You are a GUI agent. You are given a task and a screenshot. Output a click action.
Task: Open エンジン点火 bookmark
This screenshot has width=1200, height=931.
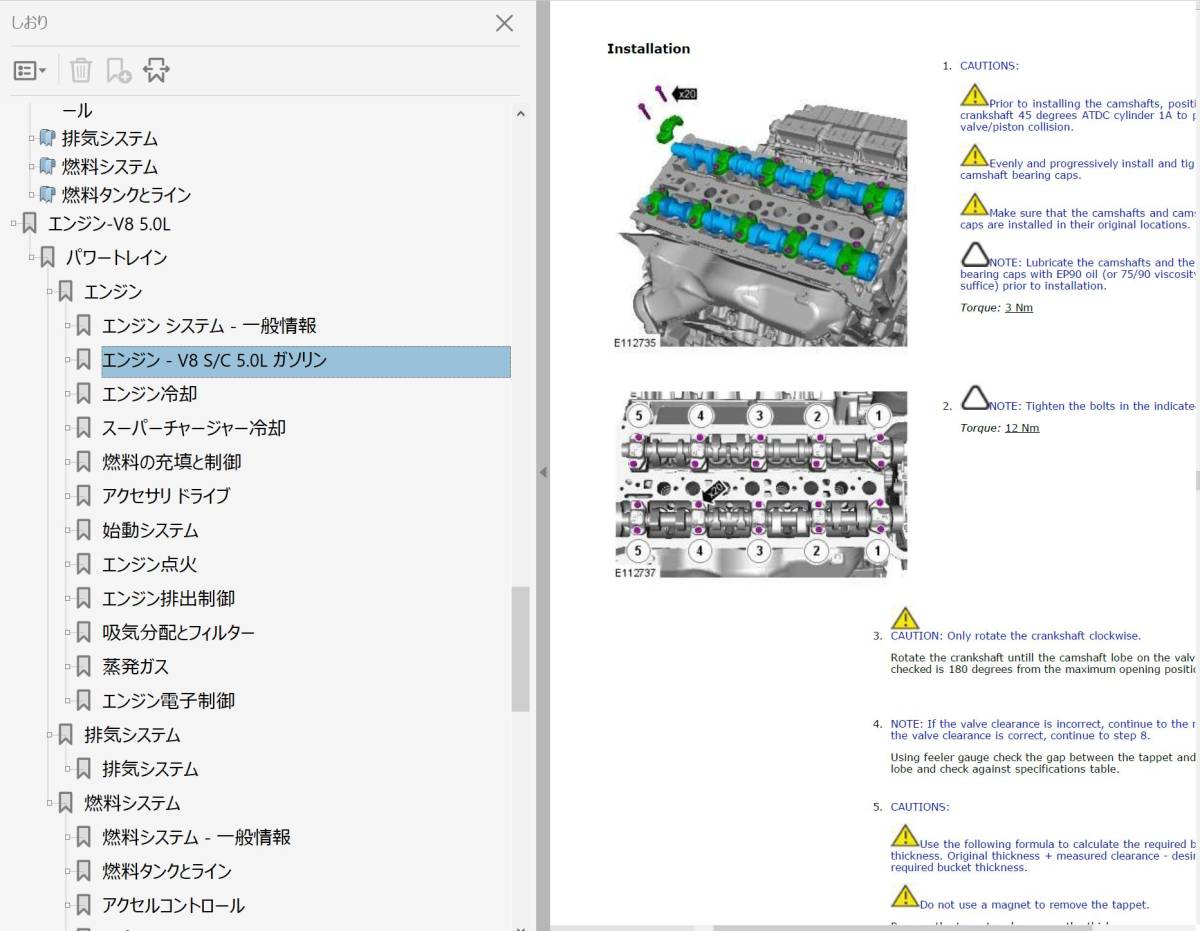coord(149,564)
